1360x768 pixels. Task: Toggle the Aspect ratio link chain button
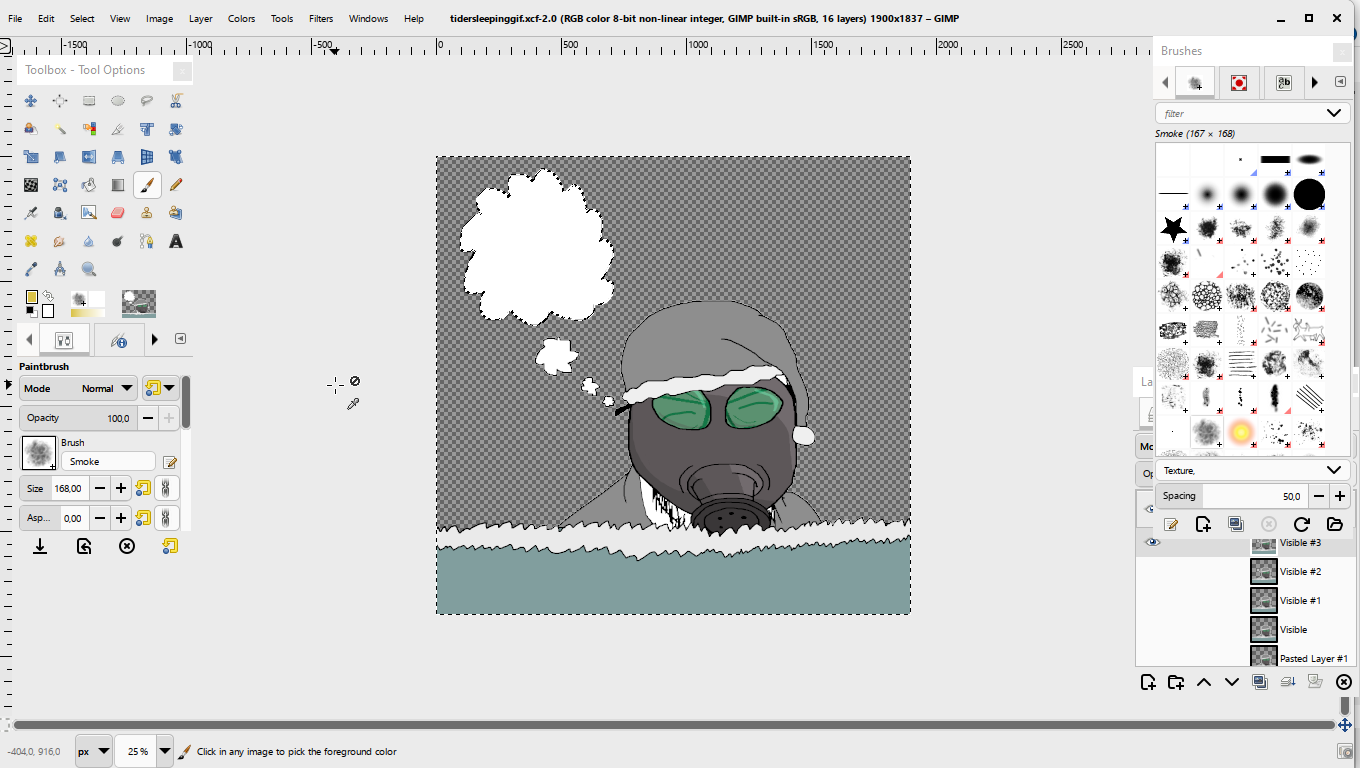(166, 518)
